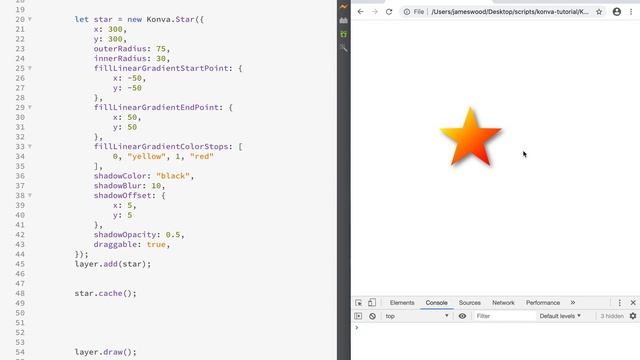Viewport: 640px width, 360px height.
Task: Close the DevTools panel
Action: point(633,303)
